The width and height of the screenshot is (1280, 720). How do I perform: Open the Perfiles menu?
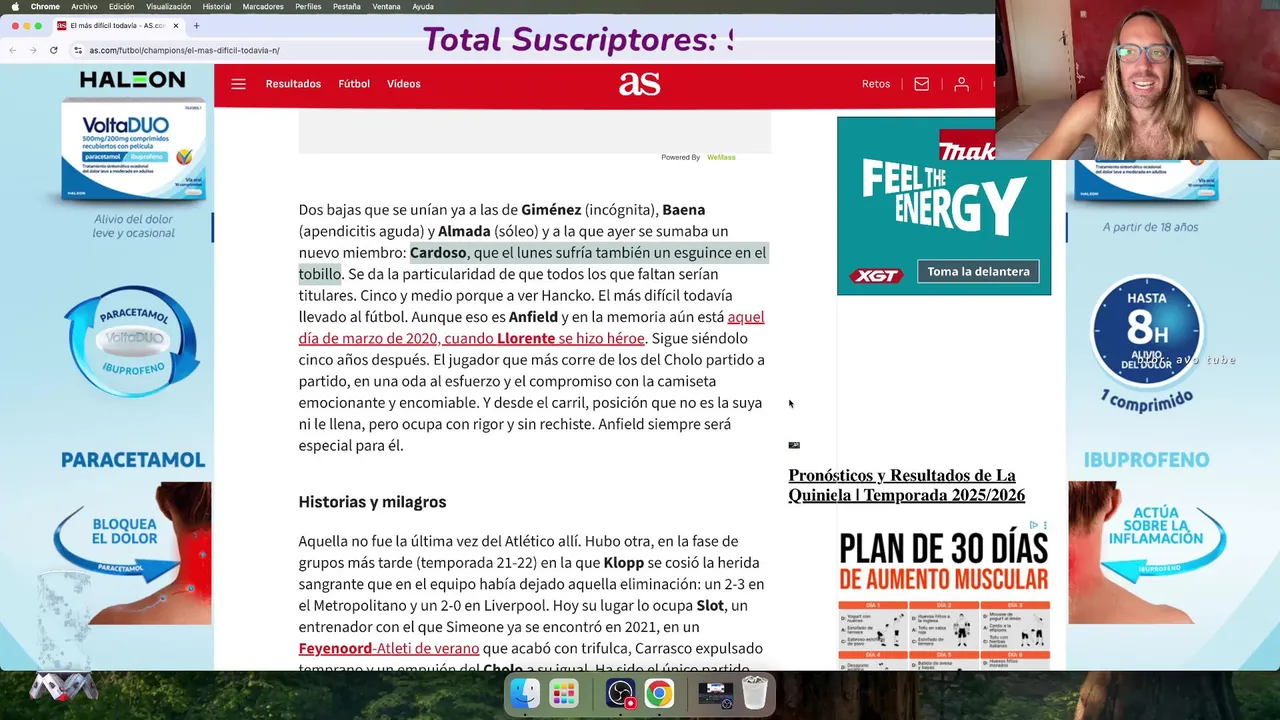pyautogui.click(x=308, y=6)
